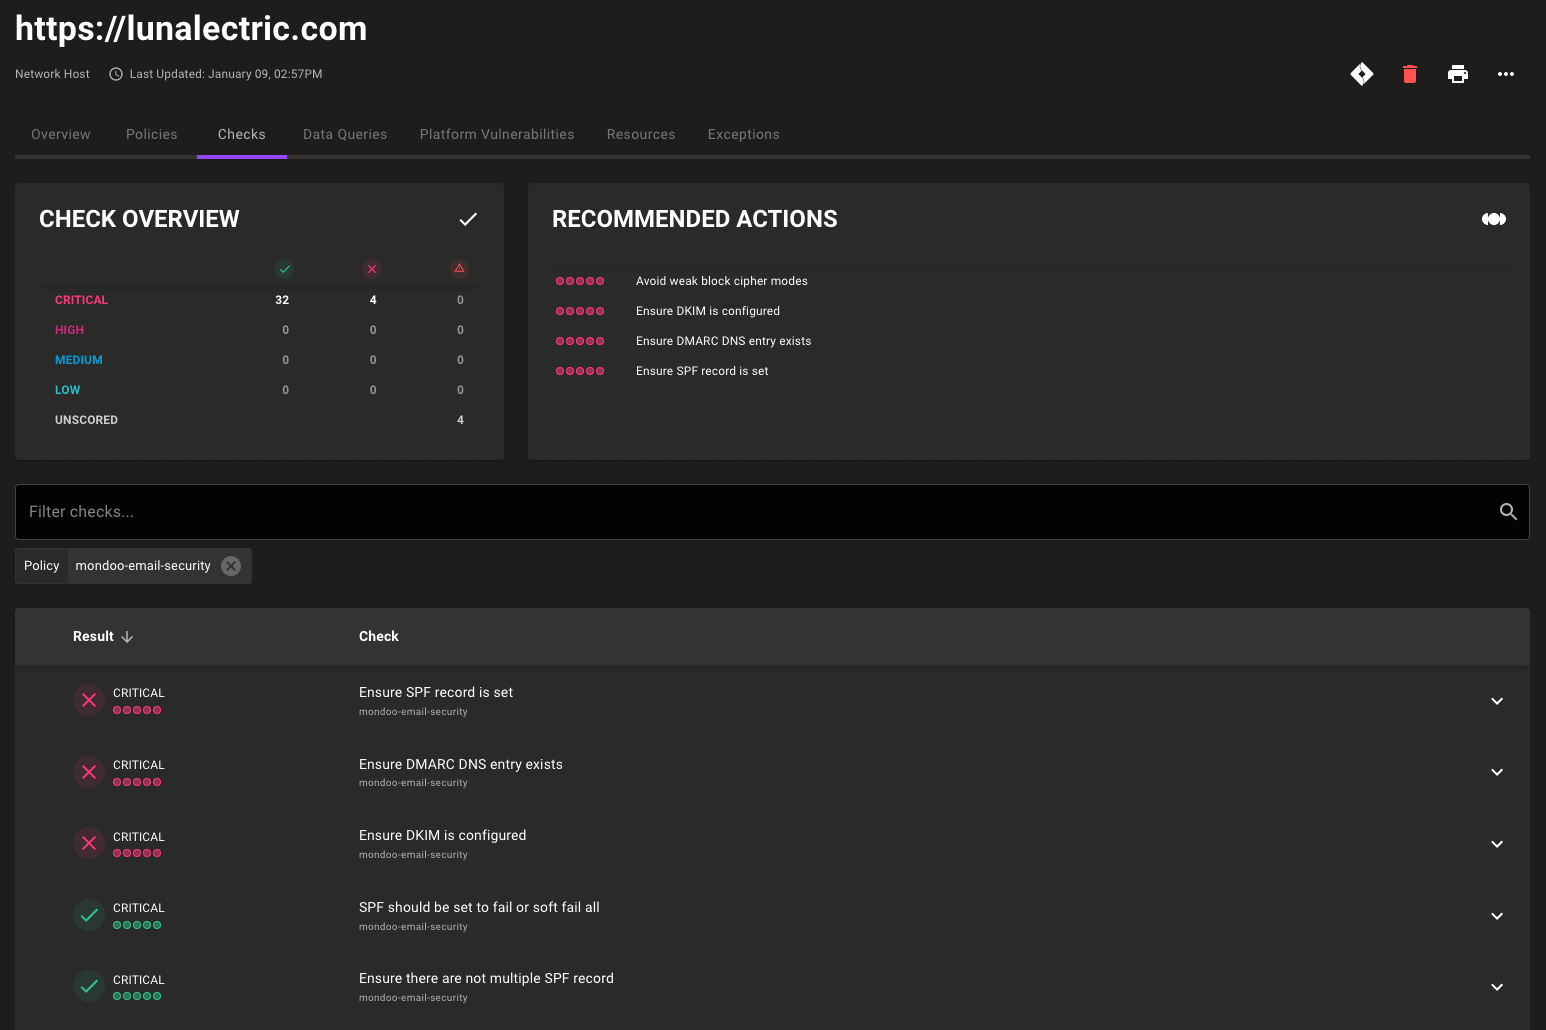Screen dimensions: 1546x1030
Task: Click the Filter checks input field
Action: (750, 512)
